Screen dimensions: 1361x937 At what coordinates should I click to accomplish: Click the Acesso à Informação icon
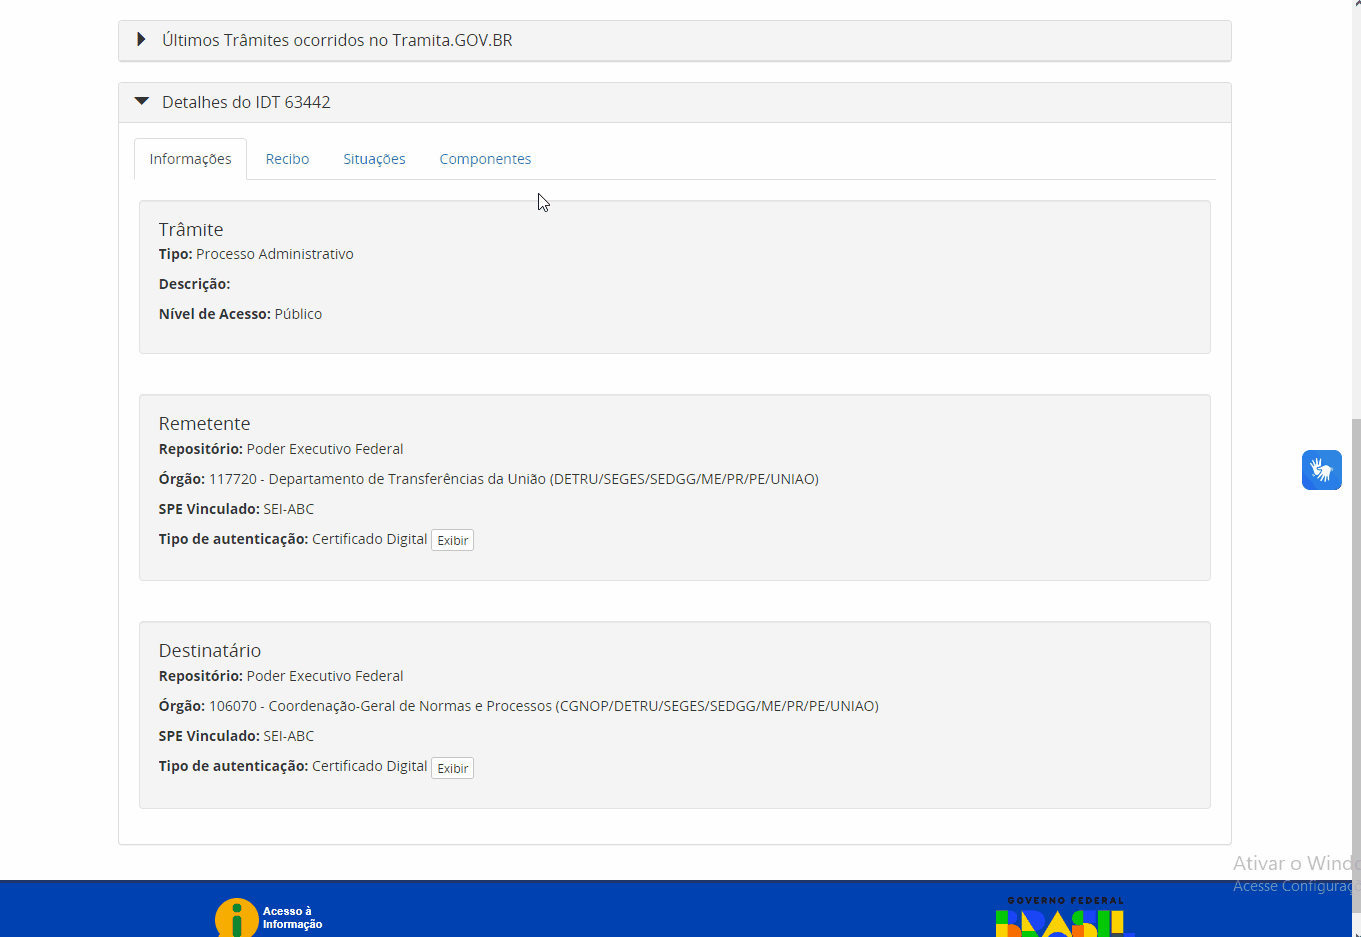(x=268, y=917)
